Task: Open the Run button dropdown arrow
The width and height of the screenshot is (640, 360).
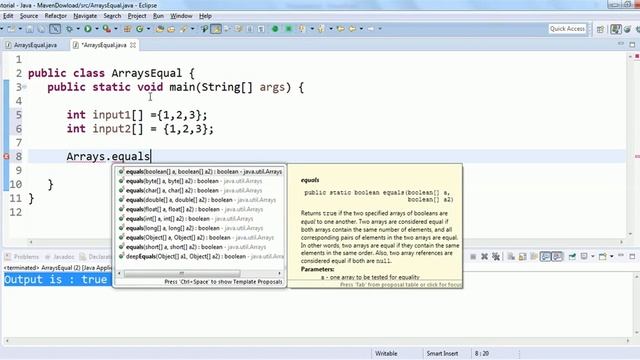Action: pyautogui.click(x=97, y=29)
